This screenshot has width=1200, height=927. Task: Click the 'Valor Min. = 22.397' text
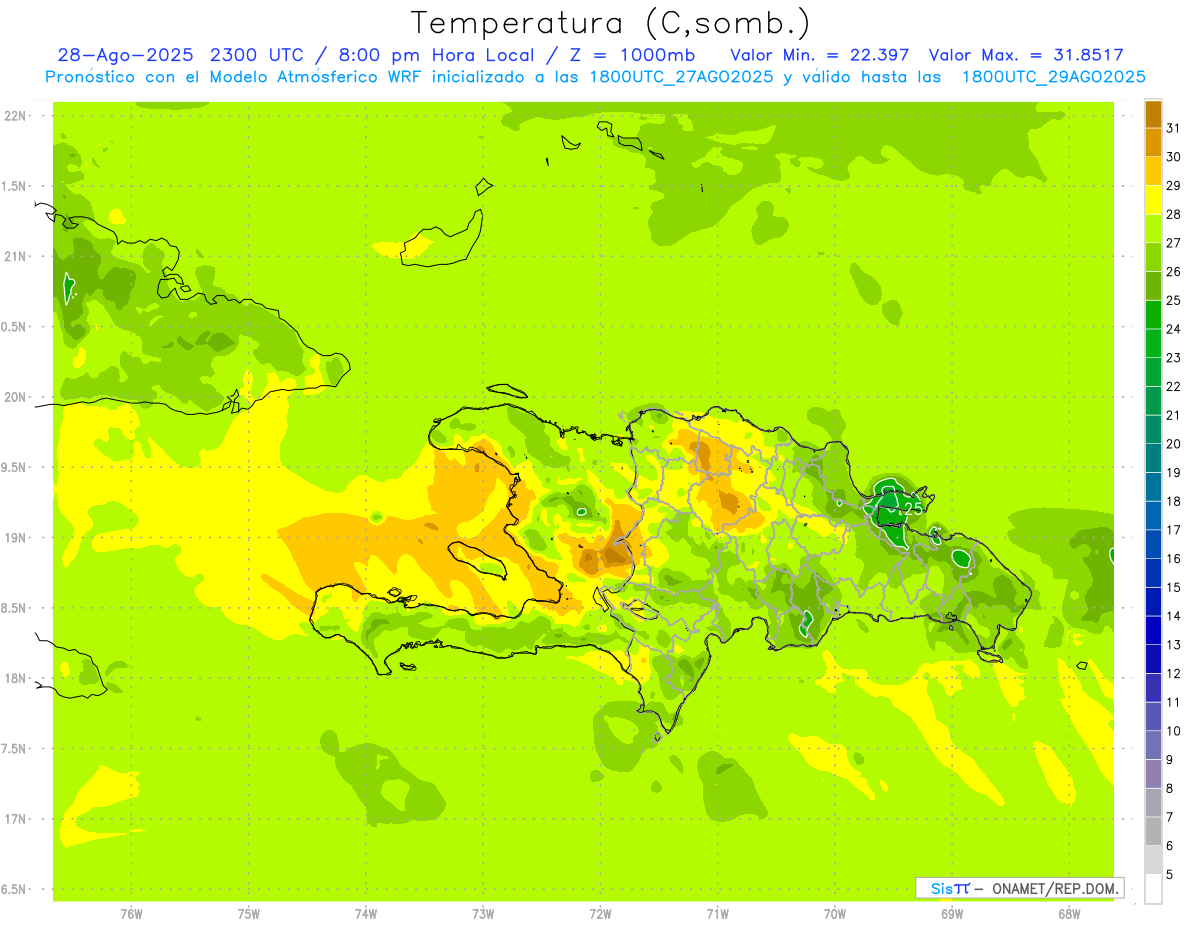click(x=820, y=55)
